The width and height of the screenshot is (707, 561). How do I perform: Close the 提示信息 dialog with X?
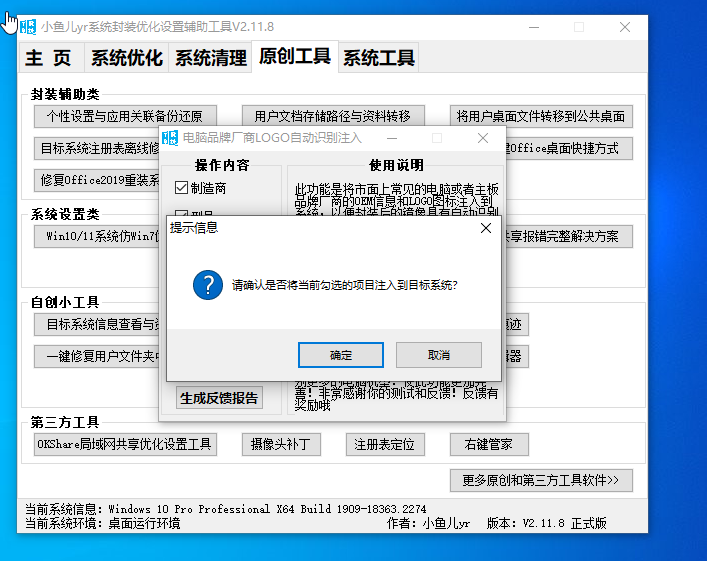point(486,228)
